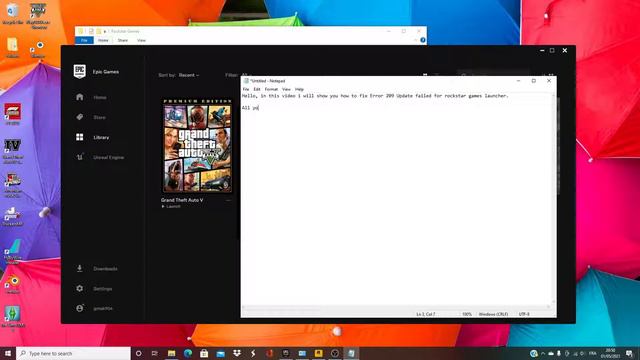Open Cortana from the taskbar
Viewport: 640px width, 360px height.
coord(139,353)
